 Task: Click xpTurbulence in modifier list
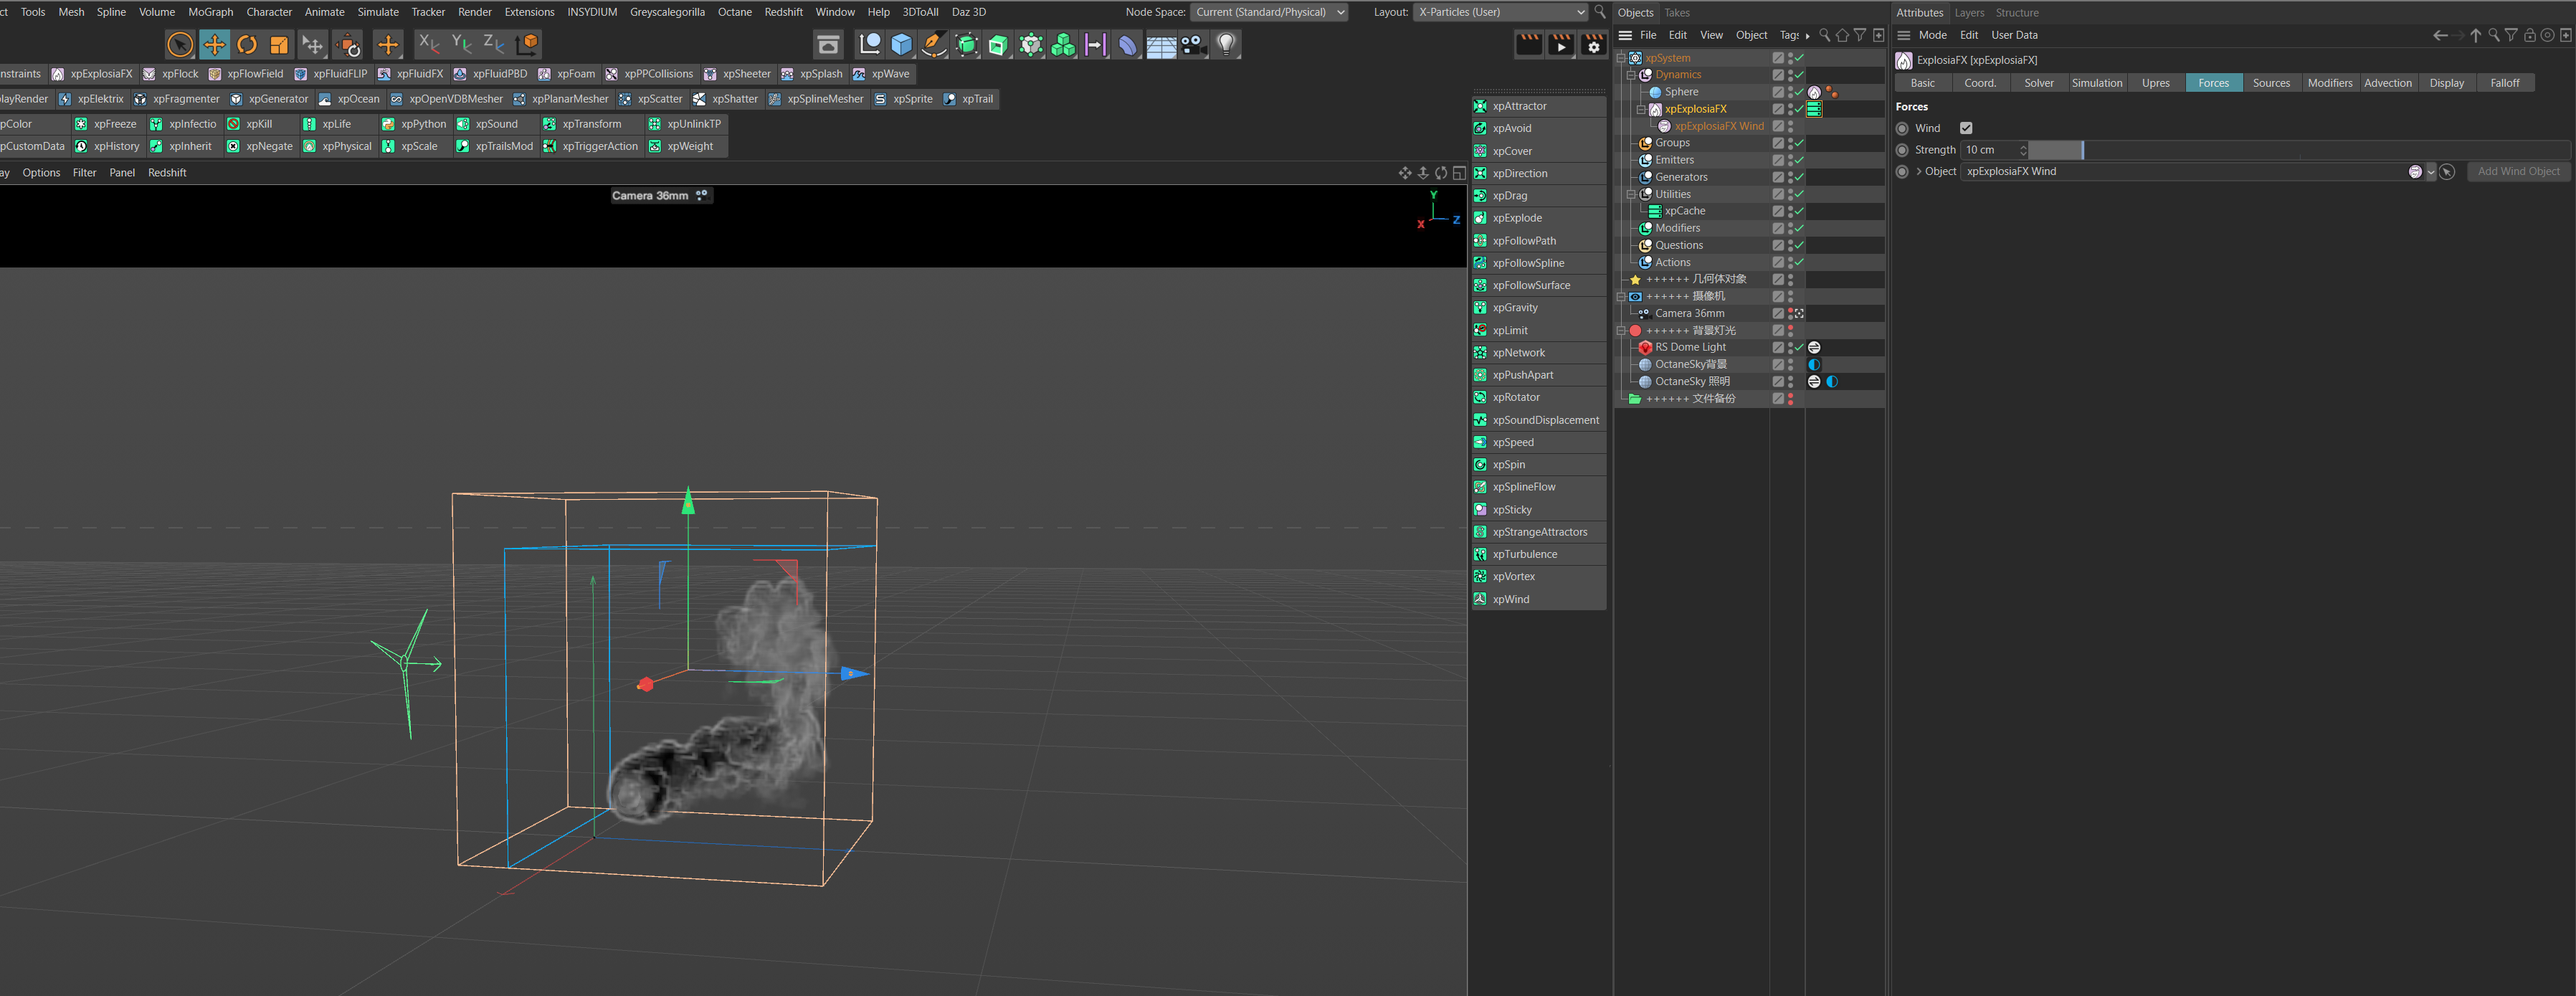coord(1538,554)
